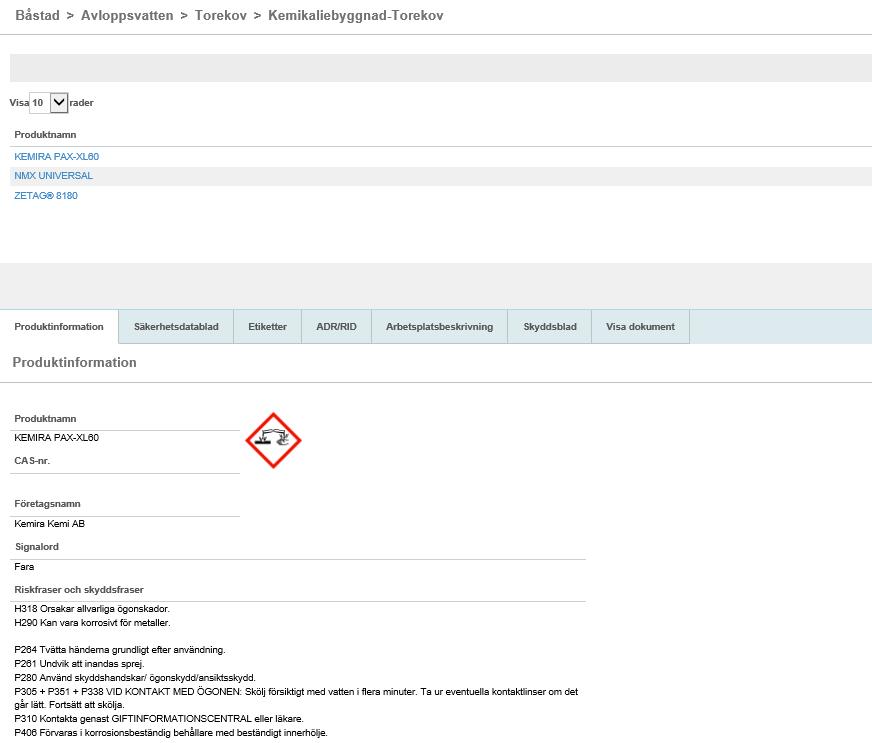Click the Produktinformation section heading

75,363
